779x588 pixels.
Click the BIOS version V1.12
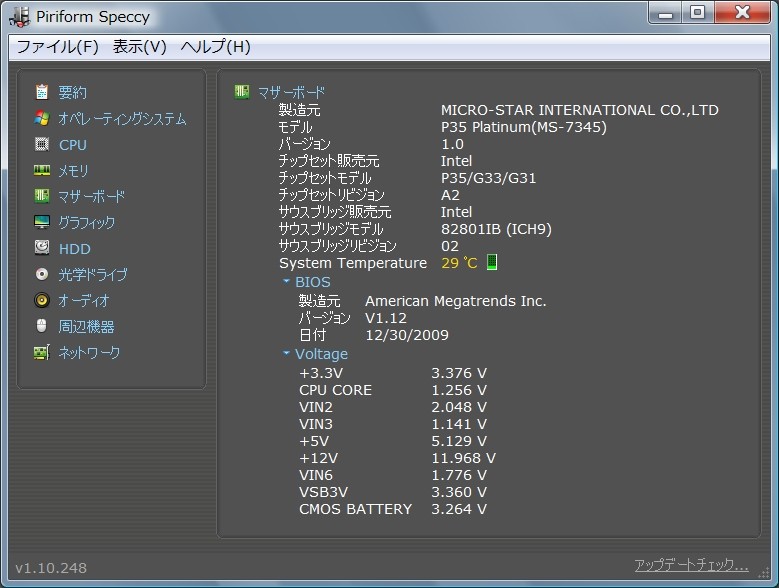pos(386,318)
